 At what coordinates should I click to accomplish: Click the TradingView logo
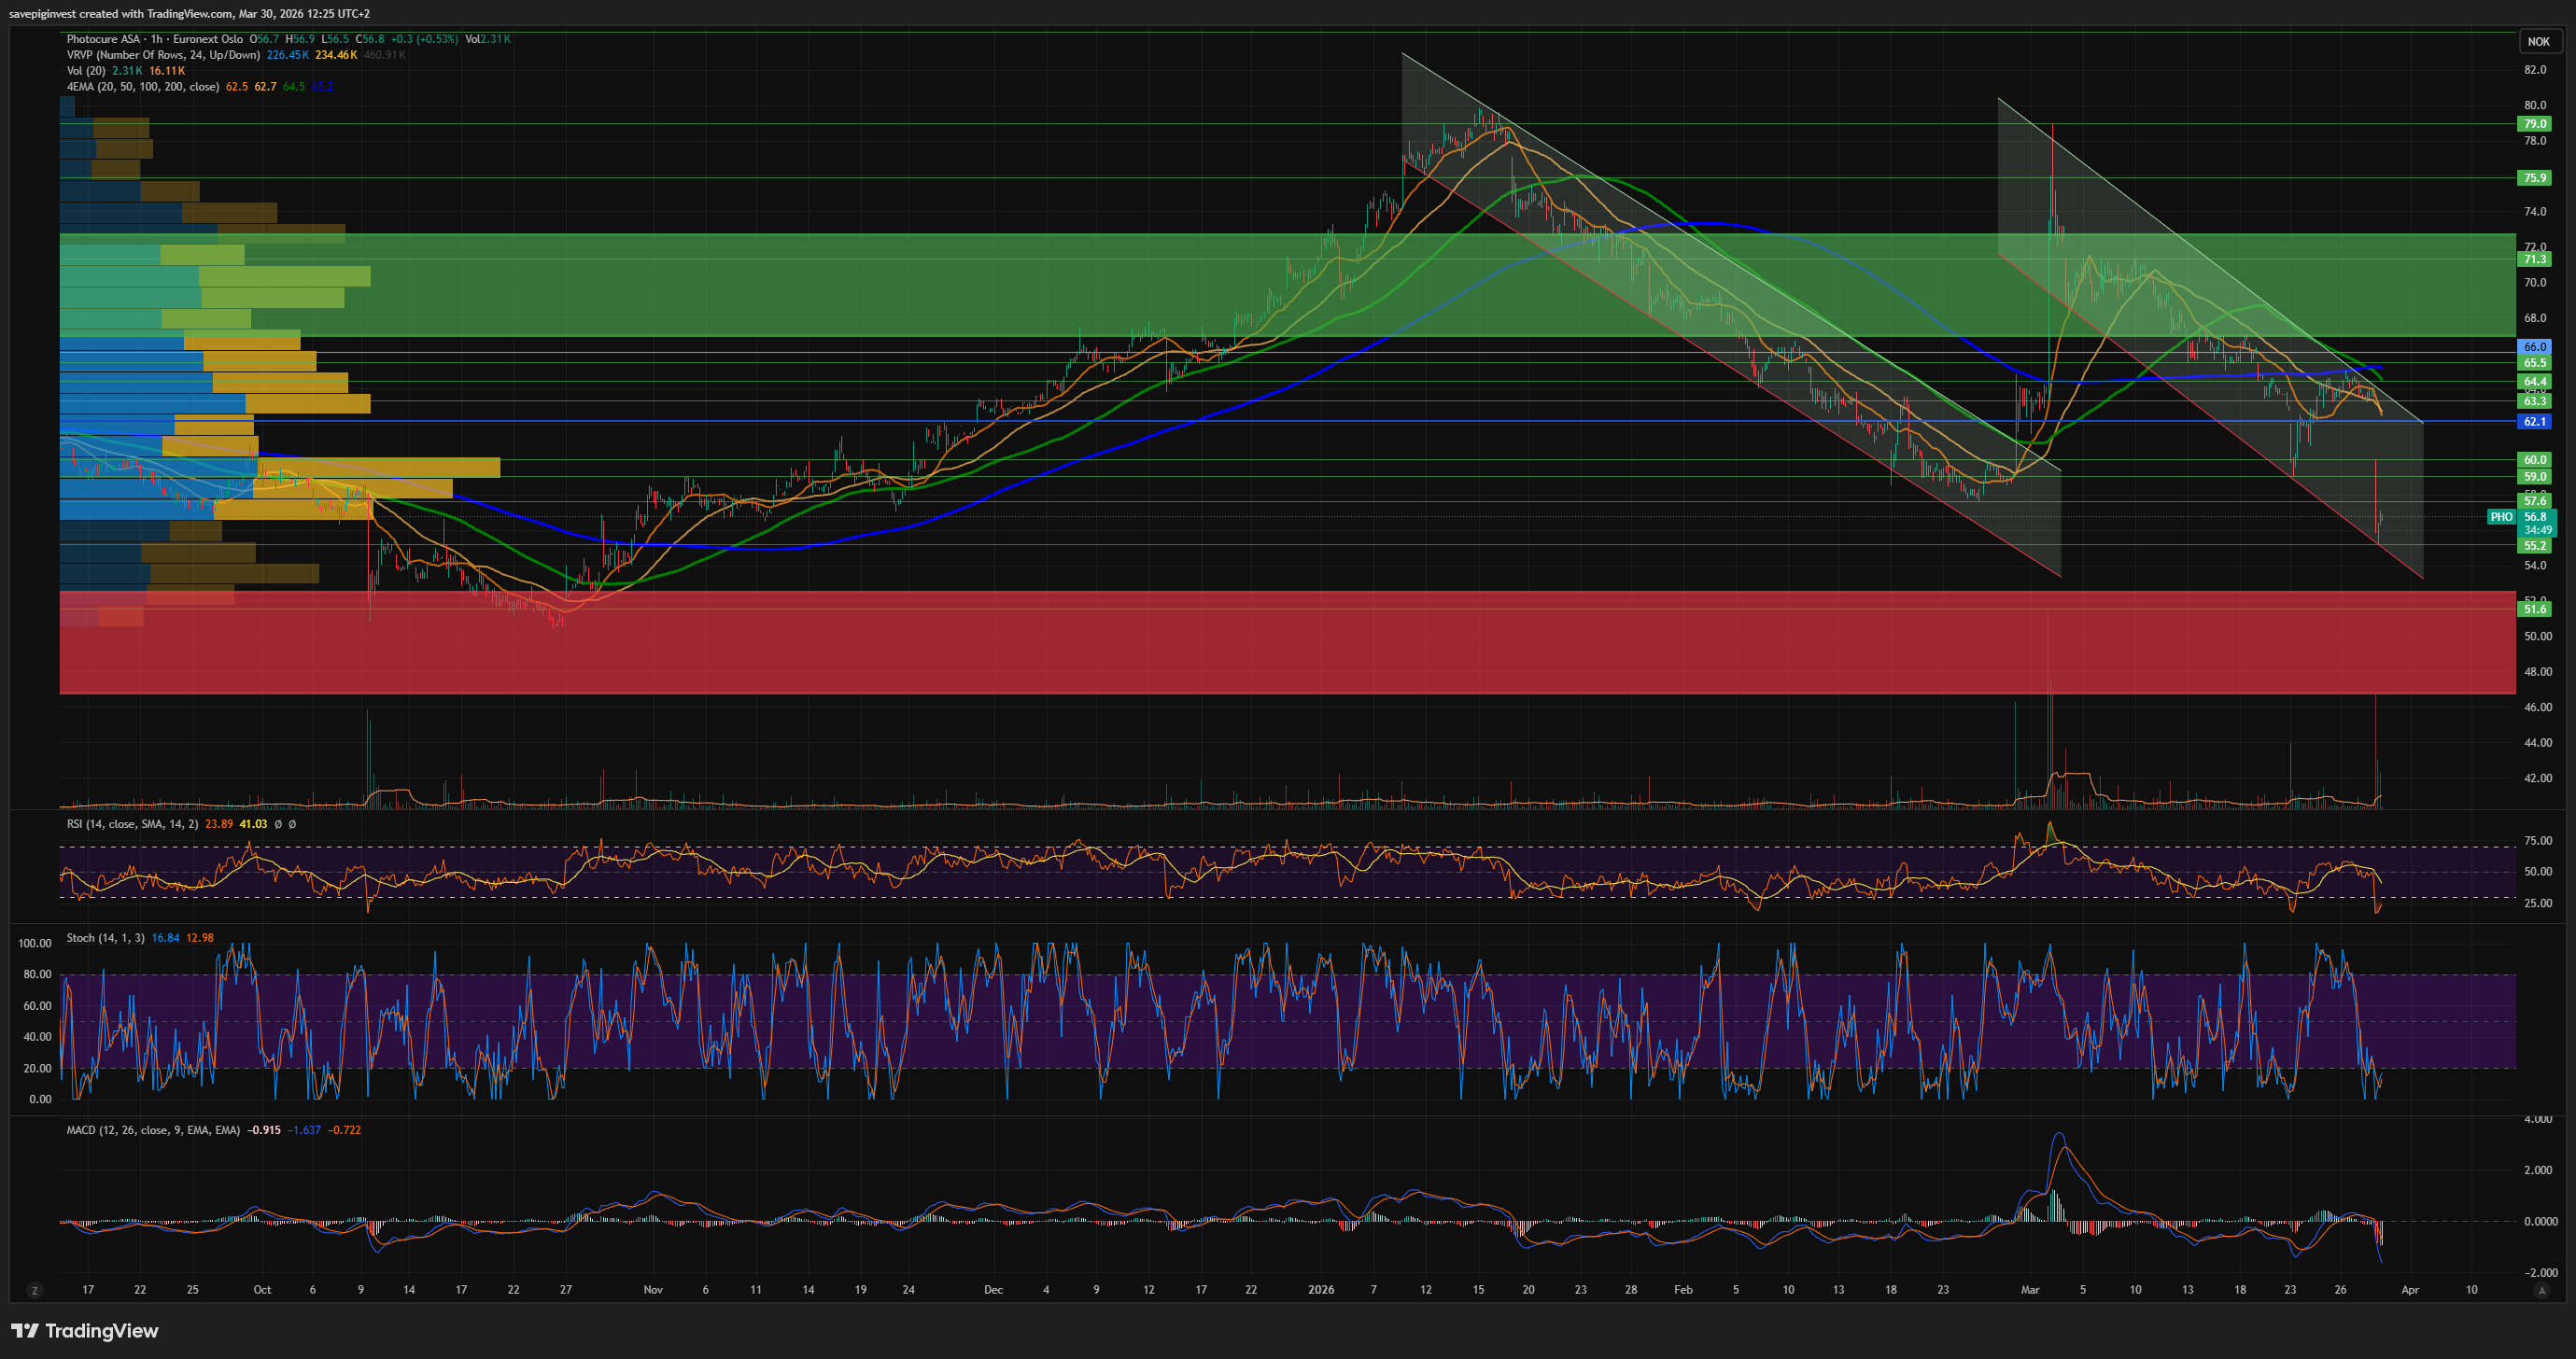(85, 1330)
